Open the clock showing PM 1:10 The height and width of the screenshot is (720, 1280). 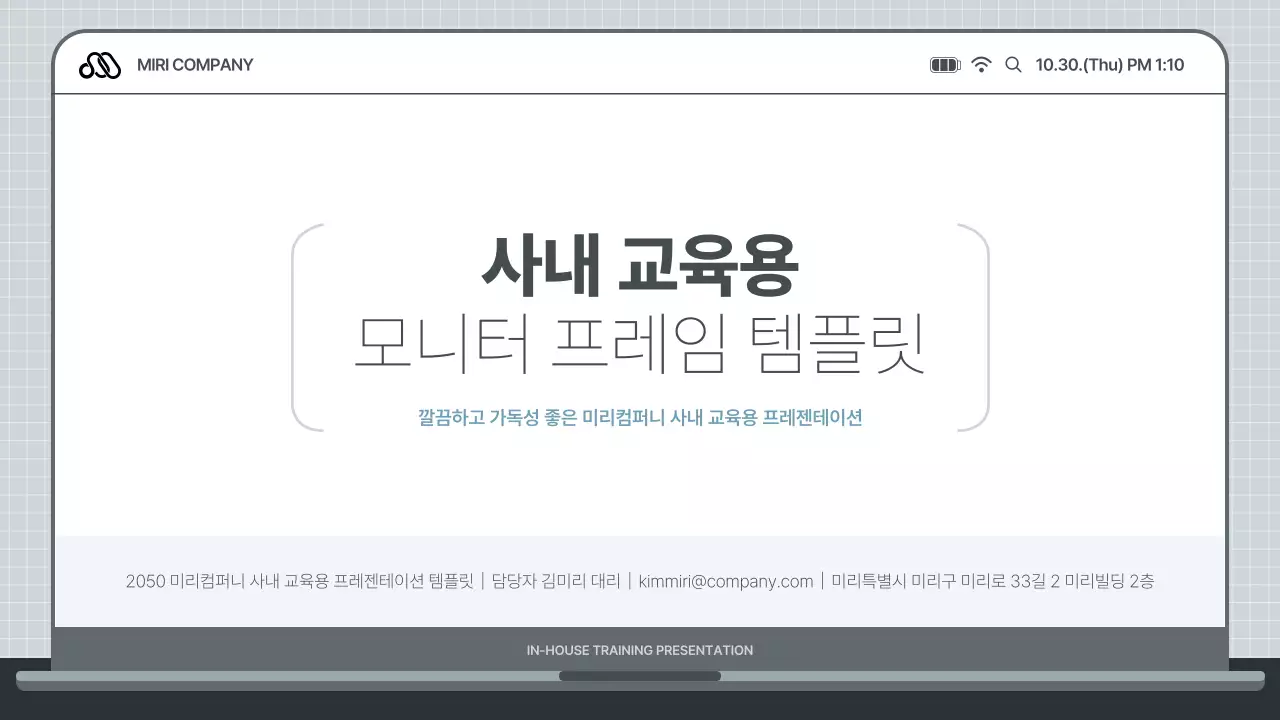point(1156,64)
